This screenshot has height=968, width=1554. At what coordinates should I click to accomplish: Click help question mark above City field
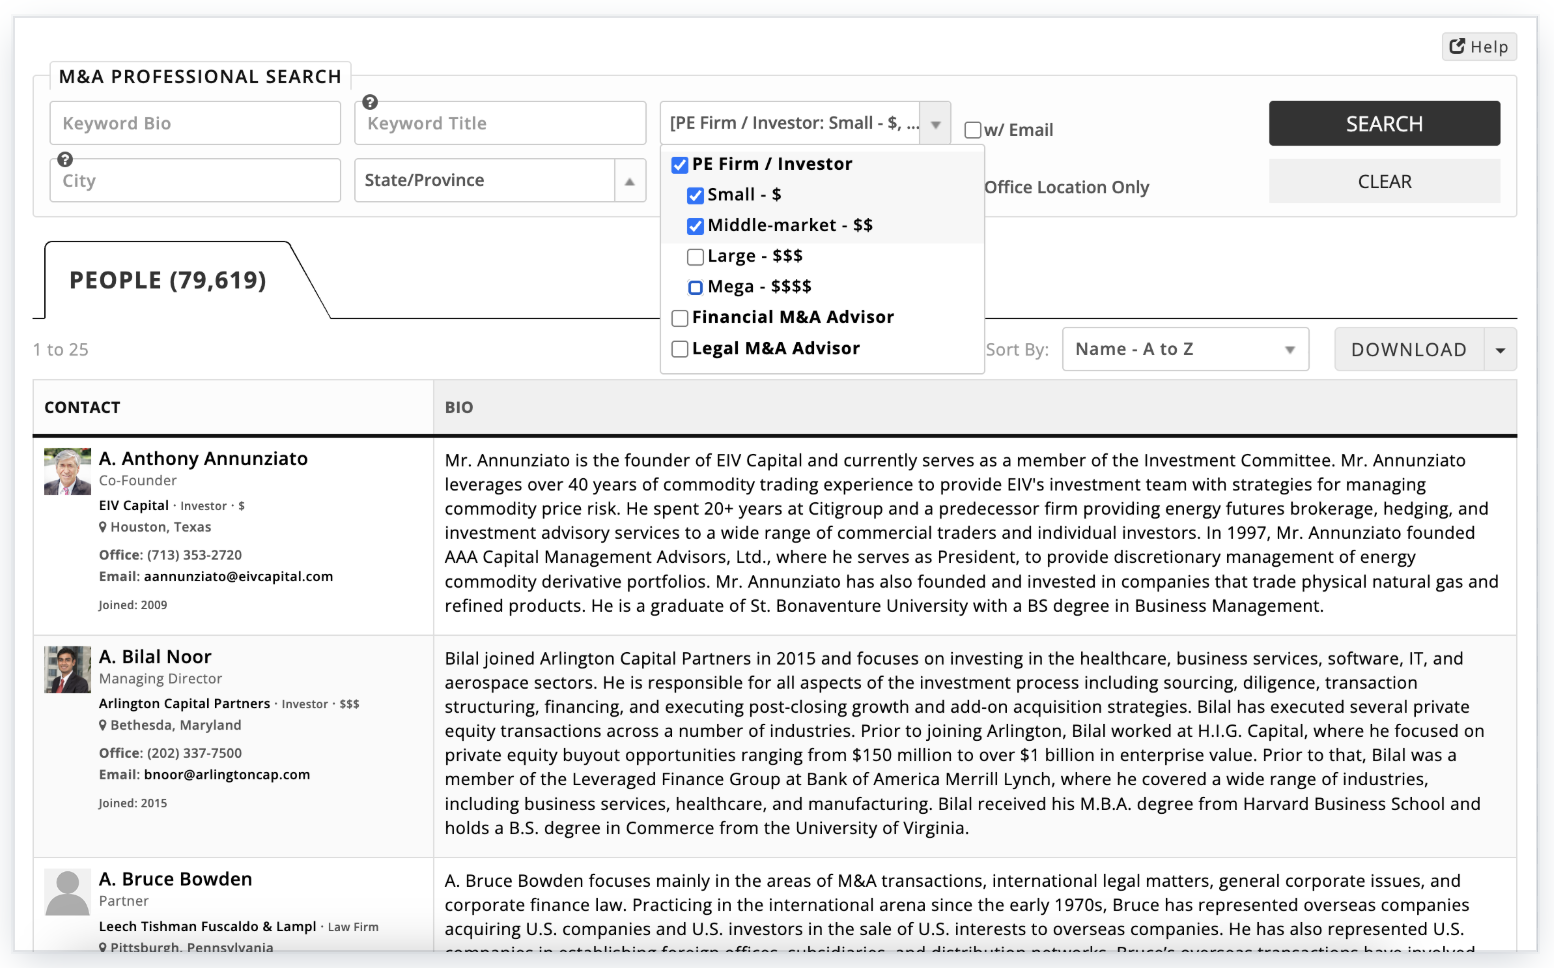(x=65, y=159)
